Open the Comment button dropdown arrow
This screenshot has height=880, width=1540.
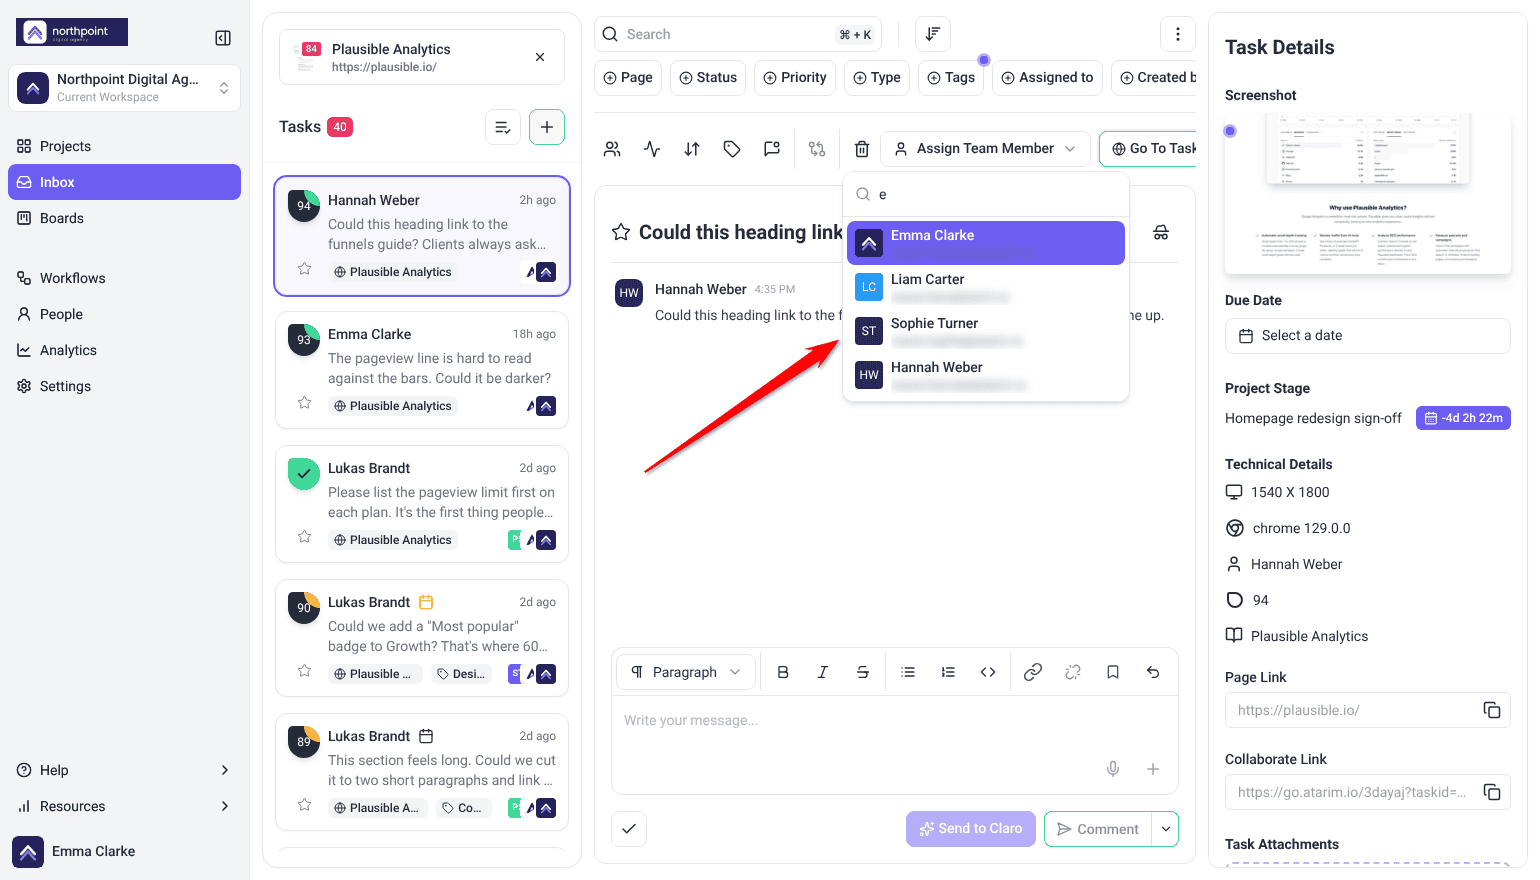click(x=1165, y=829)
